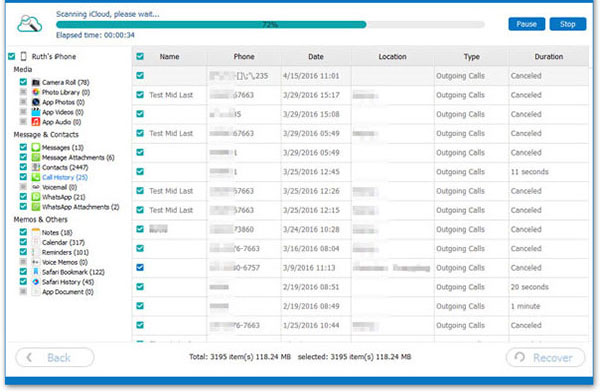Uncheck the row dated 3/9/2016 11:13
This screenshot has height=392, width=600.
pyautogui.click(x=140, y=267)
